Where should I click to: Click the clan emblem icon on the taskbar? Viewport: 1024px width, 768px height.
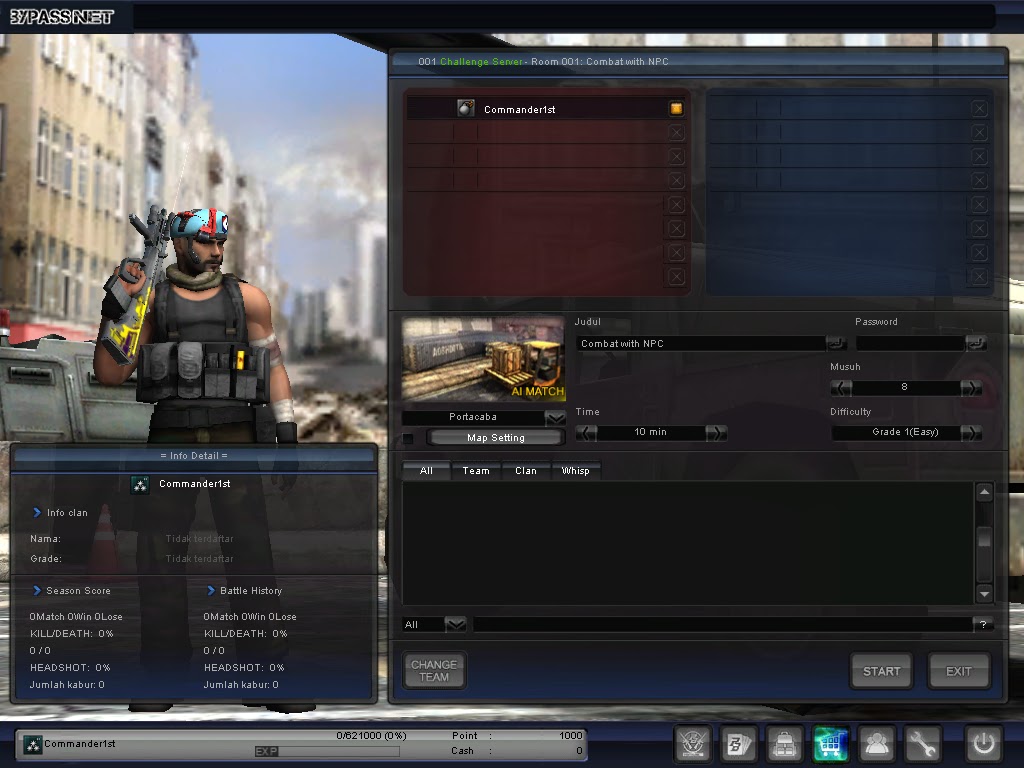pyautogui.click(x=692, y=744)
